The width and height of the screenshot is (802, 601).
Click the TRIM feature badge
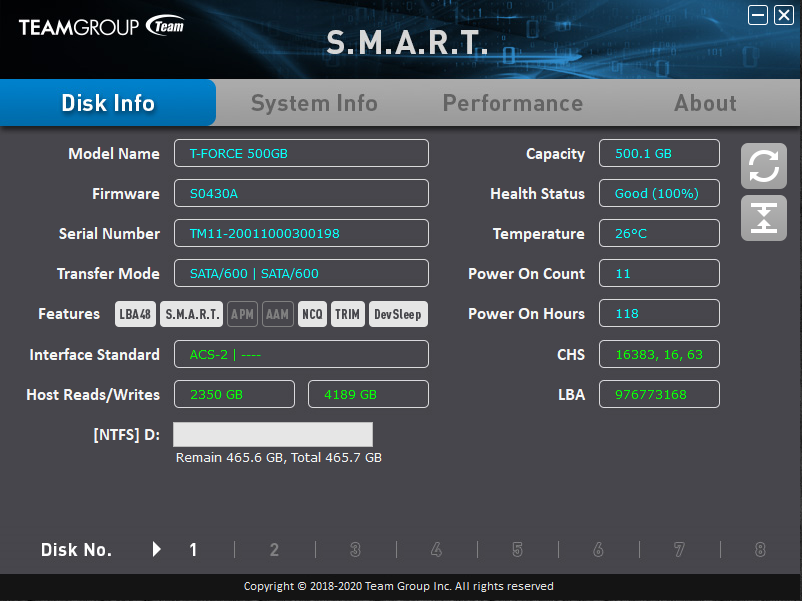(x=347, y=314)
